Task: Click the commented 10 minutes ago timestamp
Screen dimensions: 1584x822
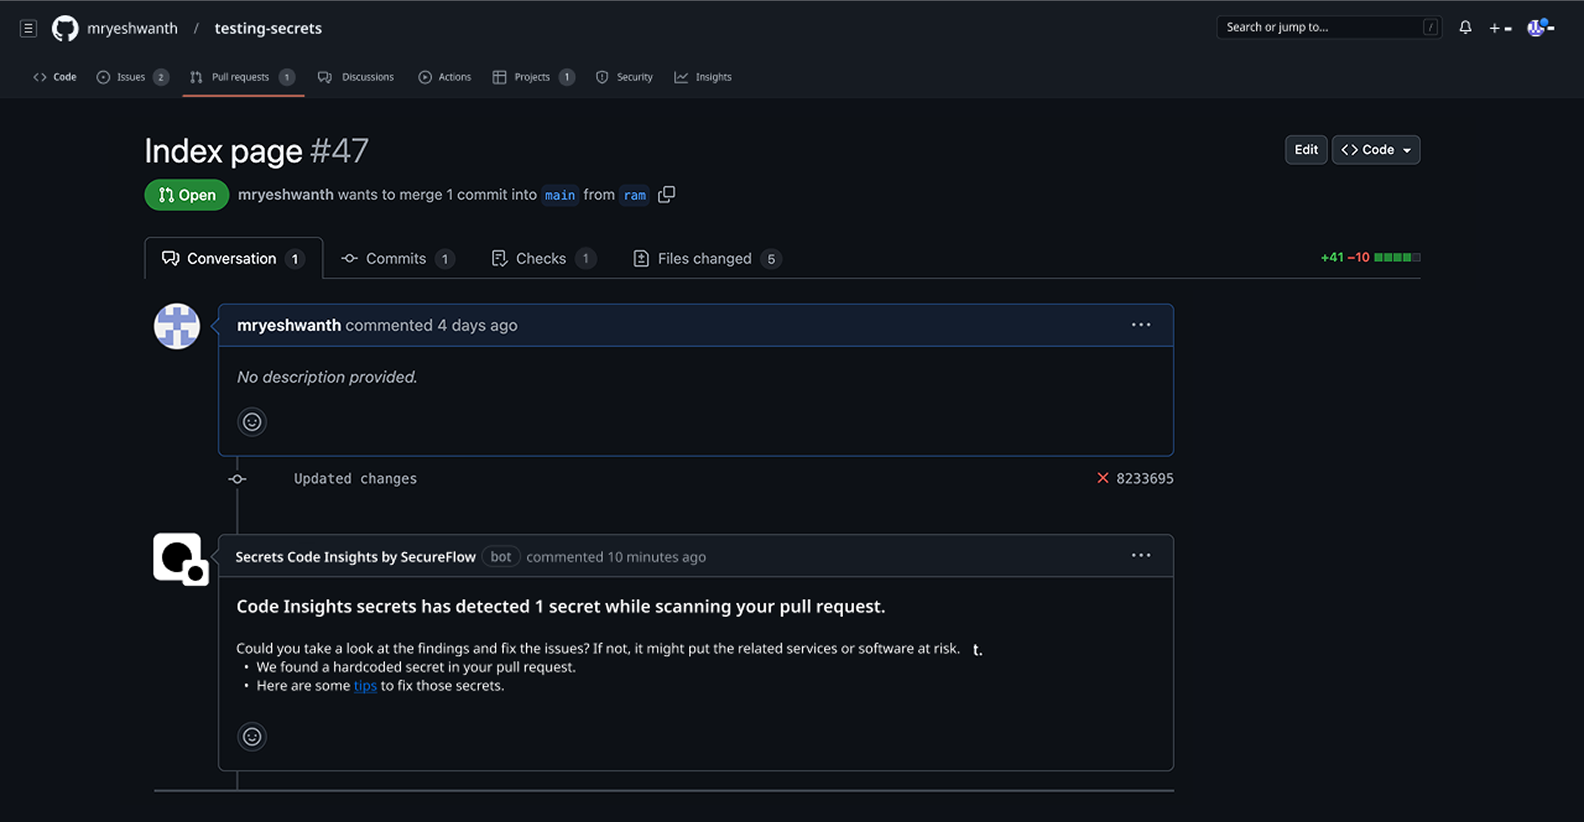Action: click(x=616, y=557)
